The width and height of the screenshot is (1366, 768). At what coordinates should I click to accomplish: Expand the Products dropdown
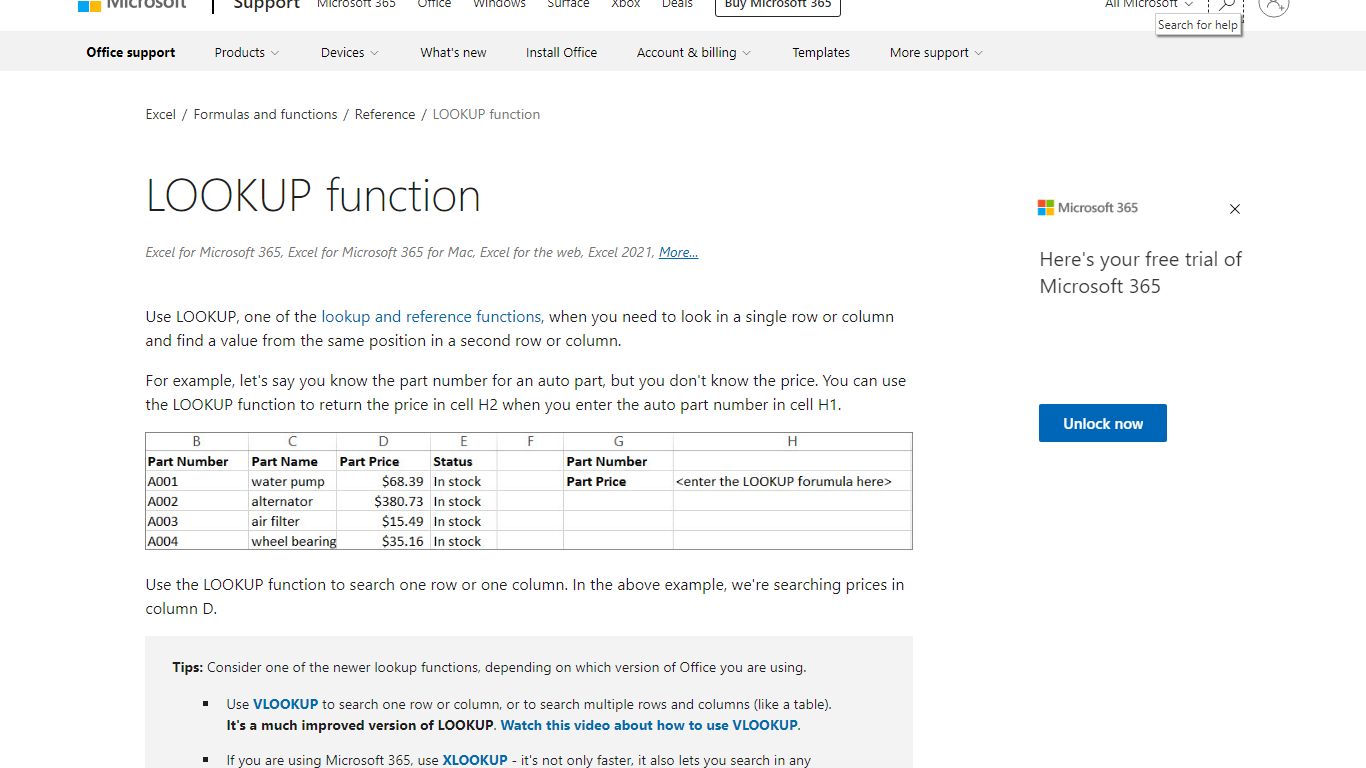click(247, 53)
